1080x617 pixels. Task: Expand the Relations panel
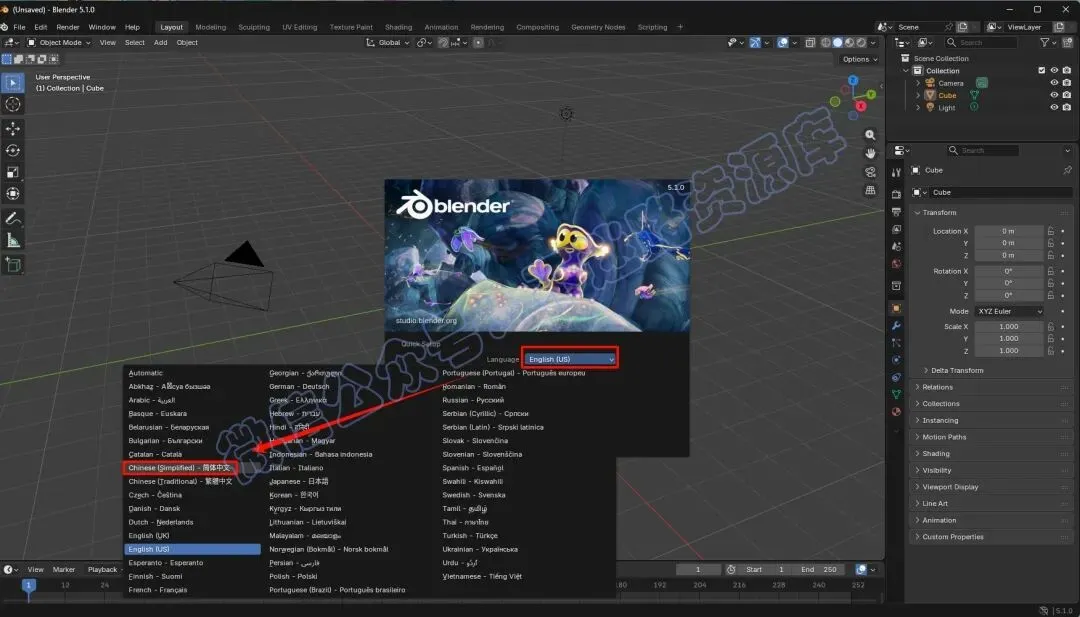(937, 387)
